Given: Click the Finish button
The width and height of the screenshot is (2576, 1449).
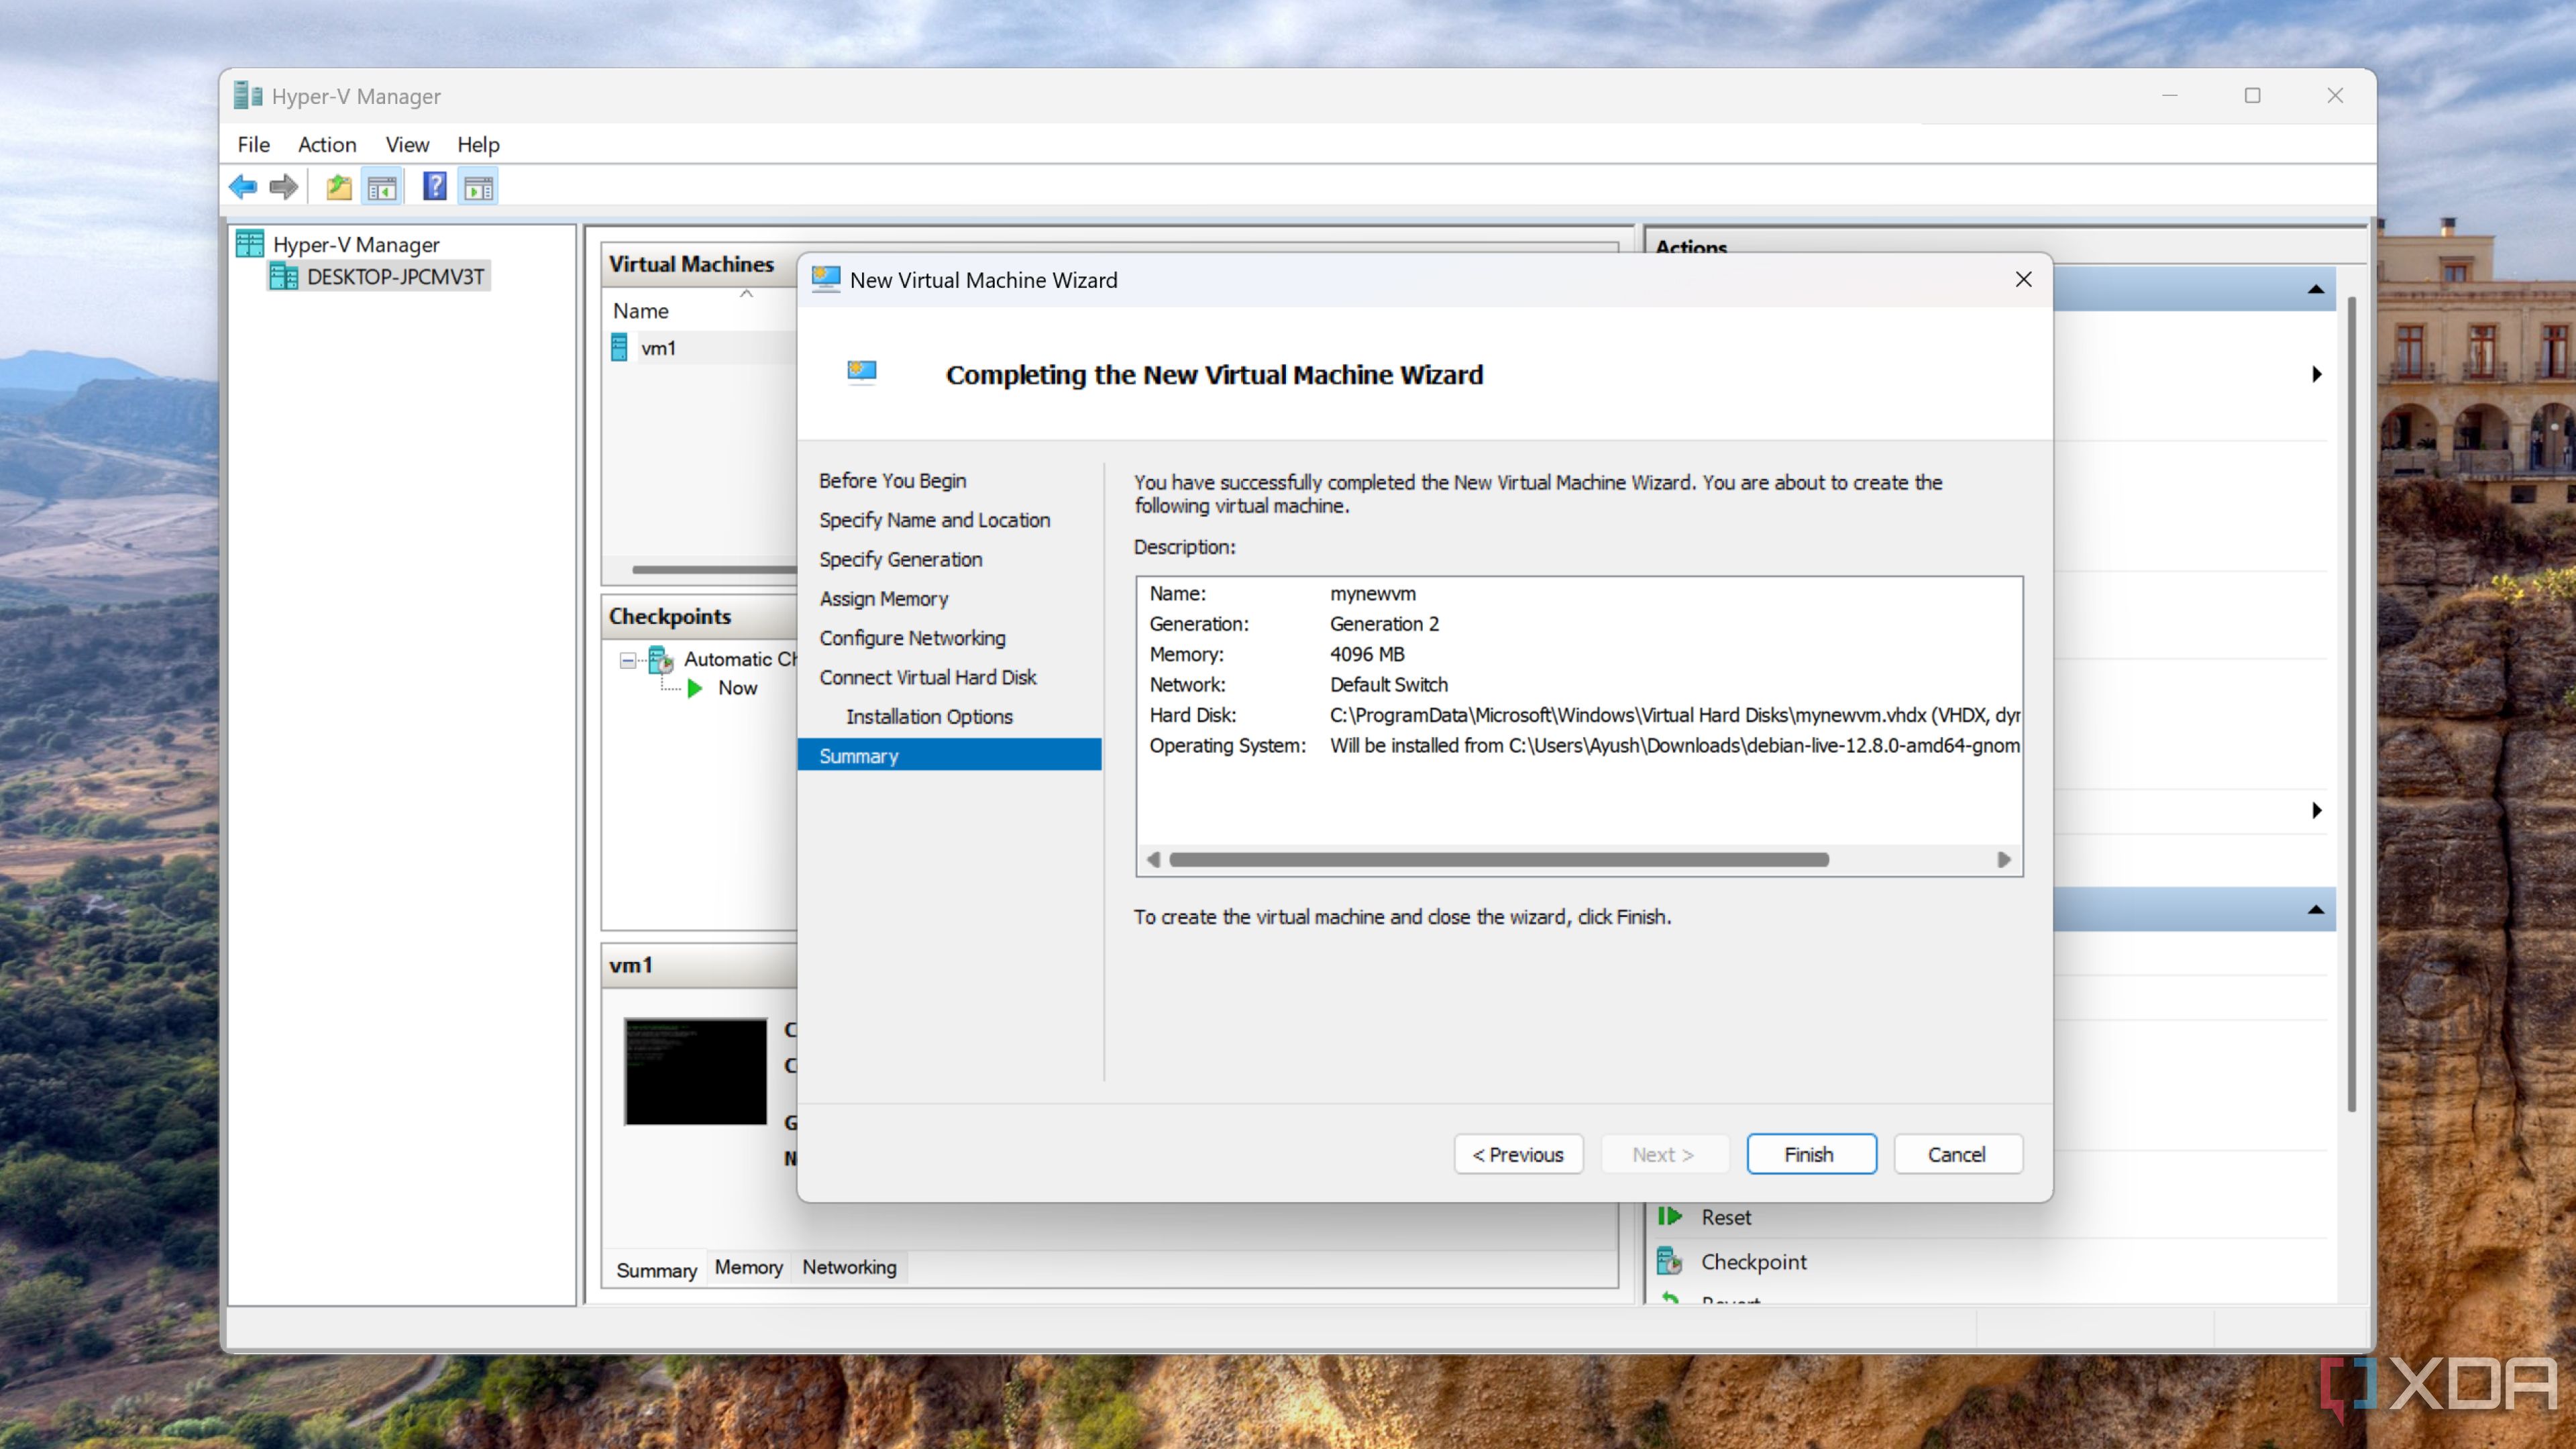Looking at the screenshot, I should 1810,1154.
